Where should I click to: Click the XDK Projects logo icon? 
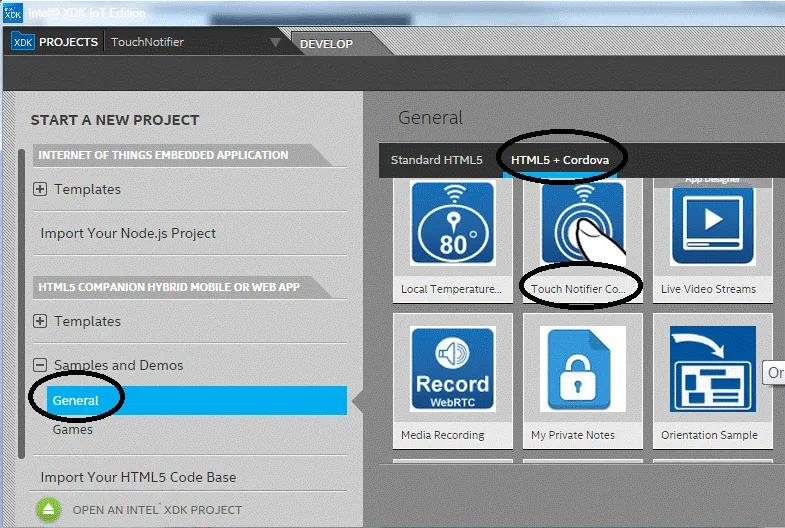[x=22, y=42]
